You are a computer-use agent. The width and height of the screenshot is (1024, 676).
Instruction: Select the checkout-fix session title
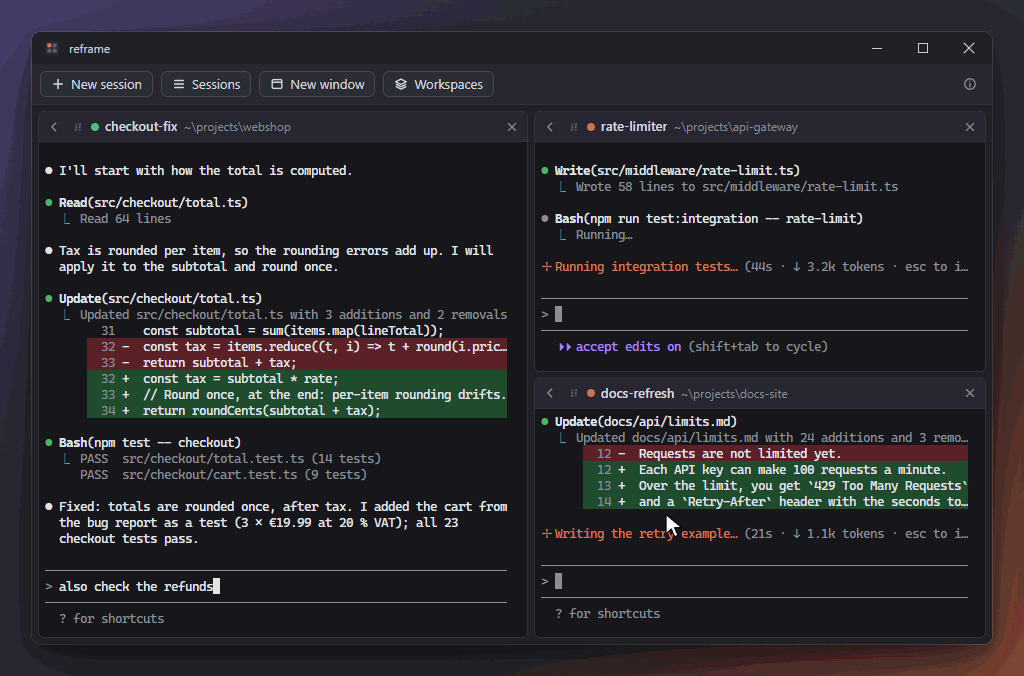[x=141, y=127]
